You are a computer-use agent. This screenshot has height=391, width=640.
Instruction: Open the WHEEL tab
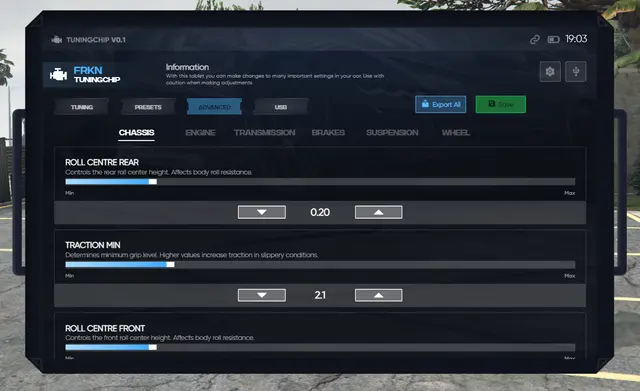click(x=456, y=133)
